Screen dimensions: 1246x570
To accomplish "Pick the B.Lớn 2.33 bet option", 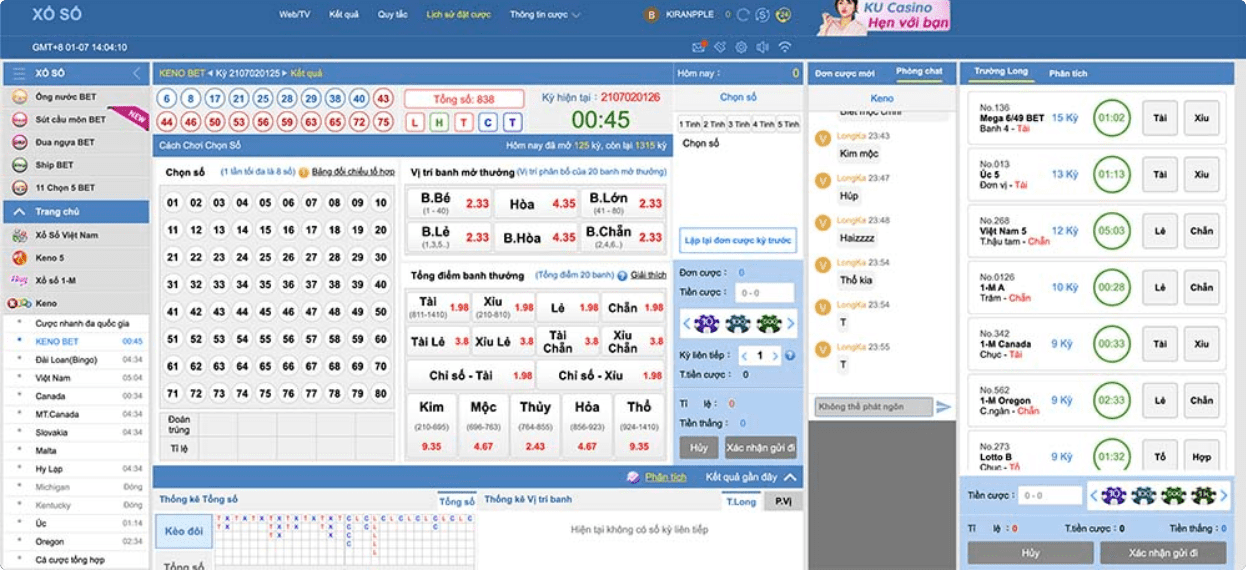I will coord(623,203).
